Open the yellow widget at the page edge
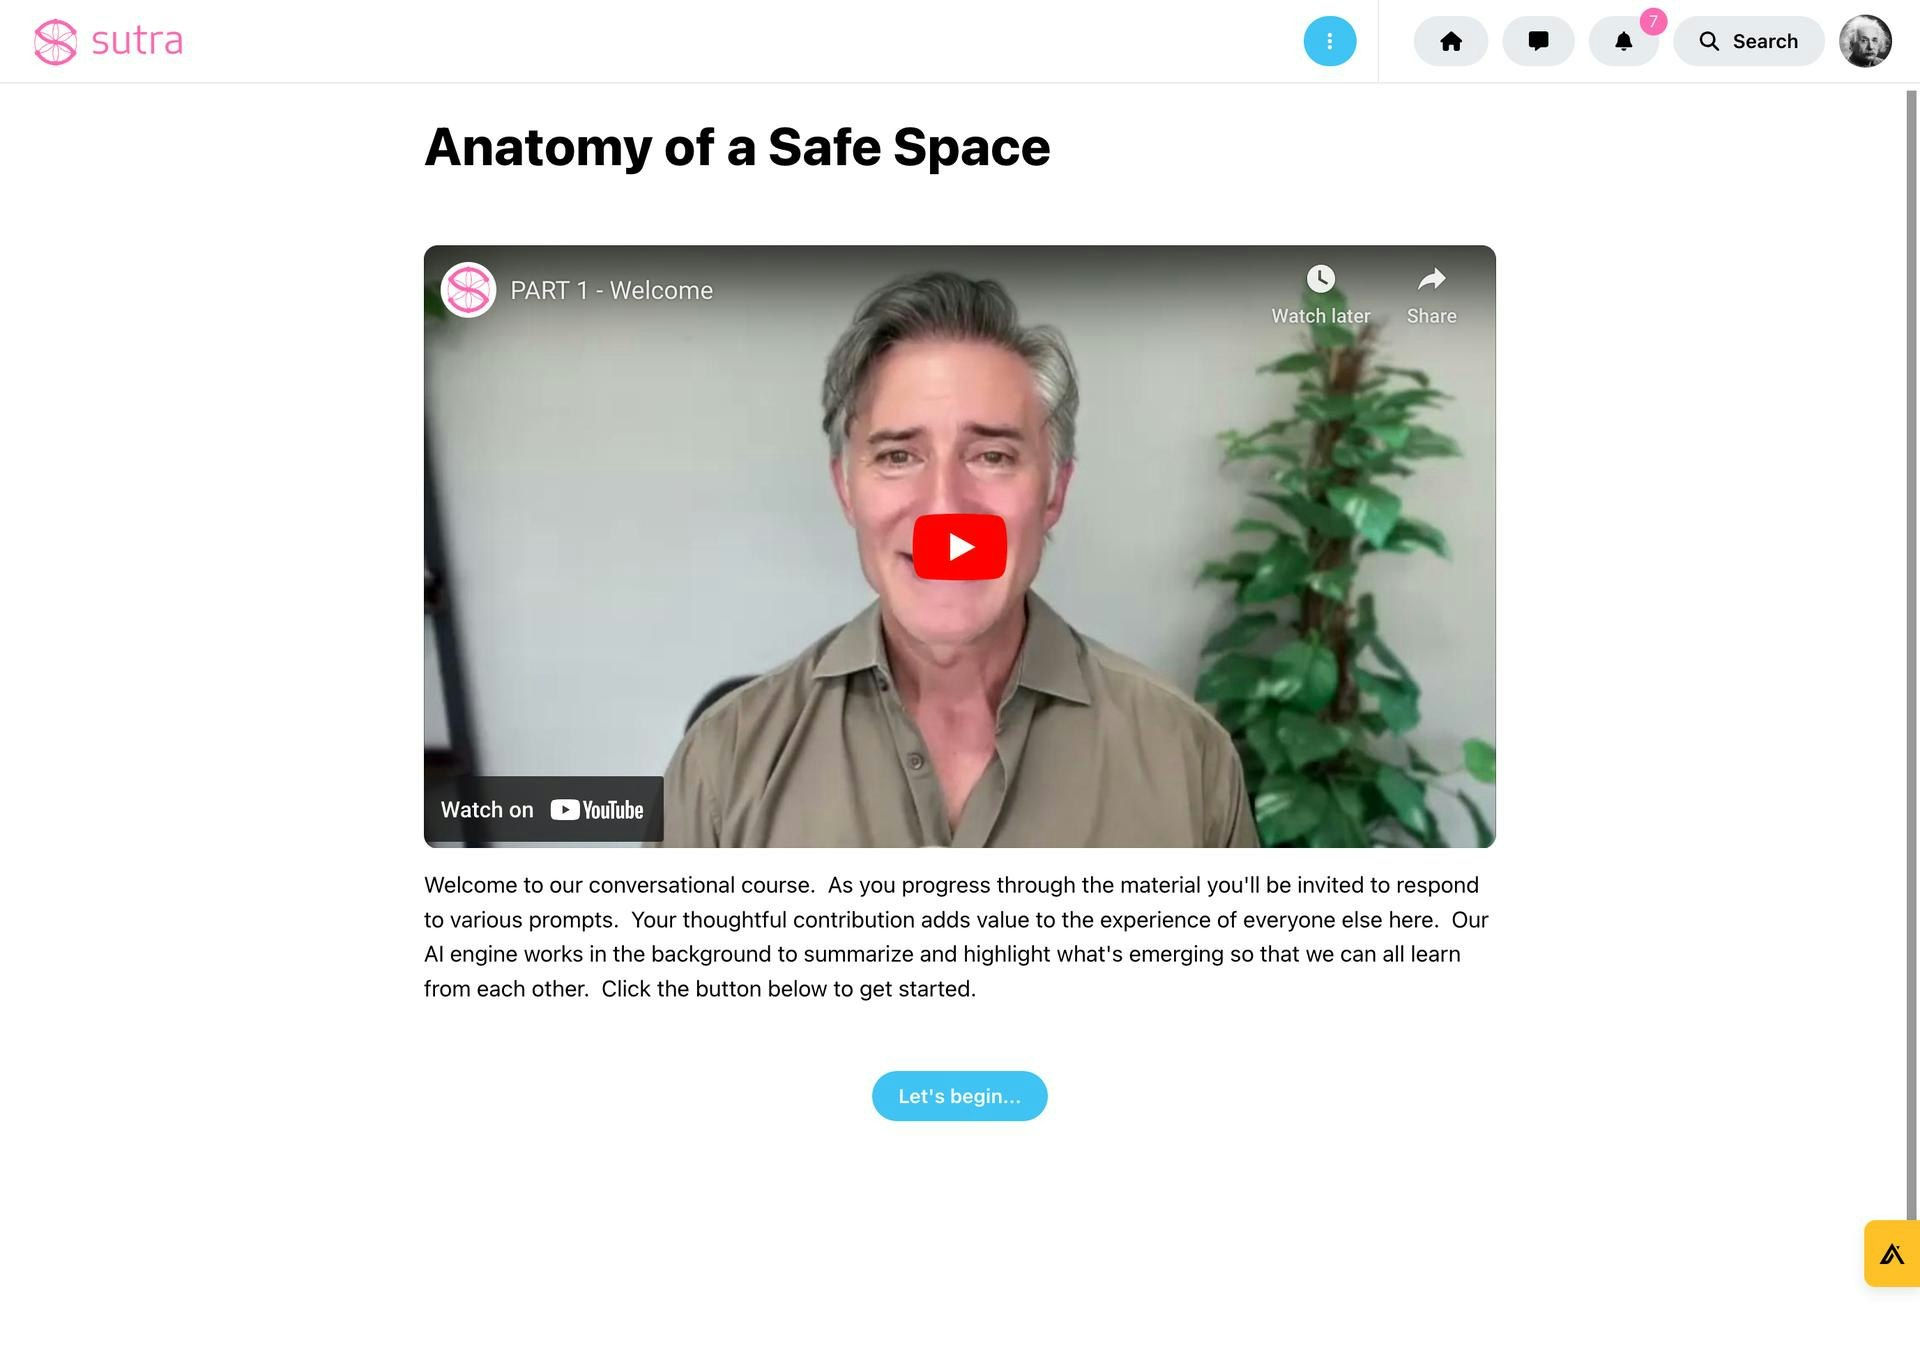 1892,1253
